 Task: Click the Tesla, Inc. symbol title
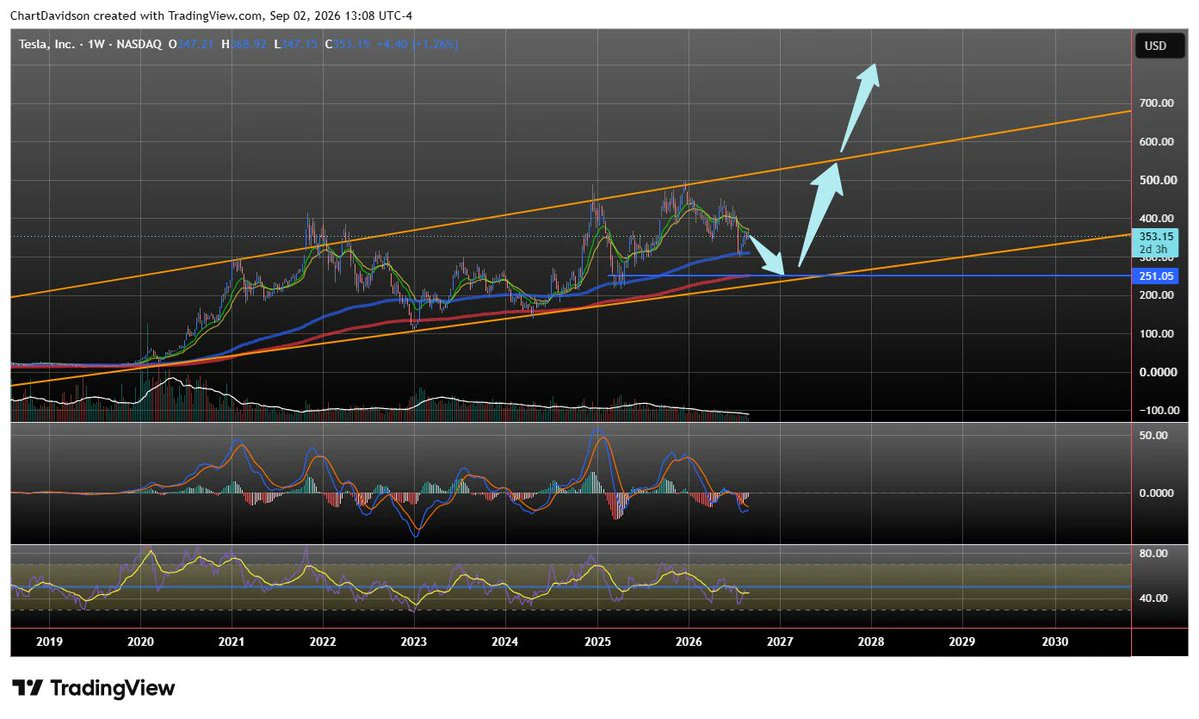(47, 44)
